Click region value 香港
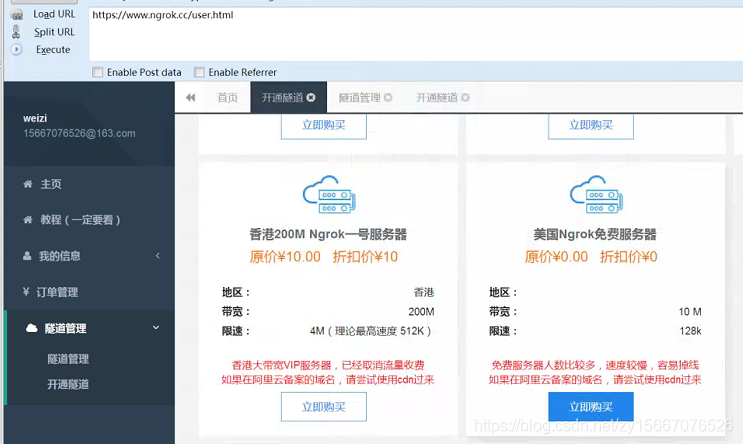743x444 pixels. [424, 292]
